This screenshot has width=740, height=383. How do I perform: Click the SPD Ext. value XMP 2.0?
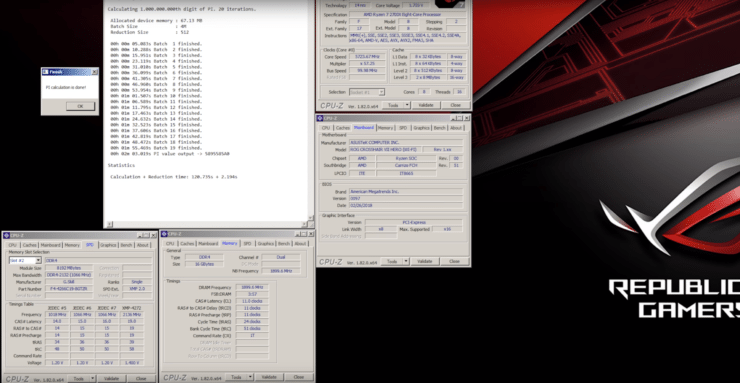click(x=137, y=289)
